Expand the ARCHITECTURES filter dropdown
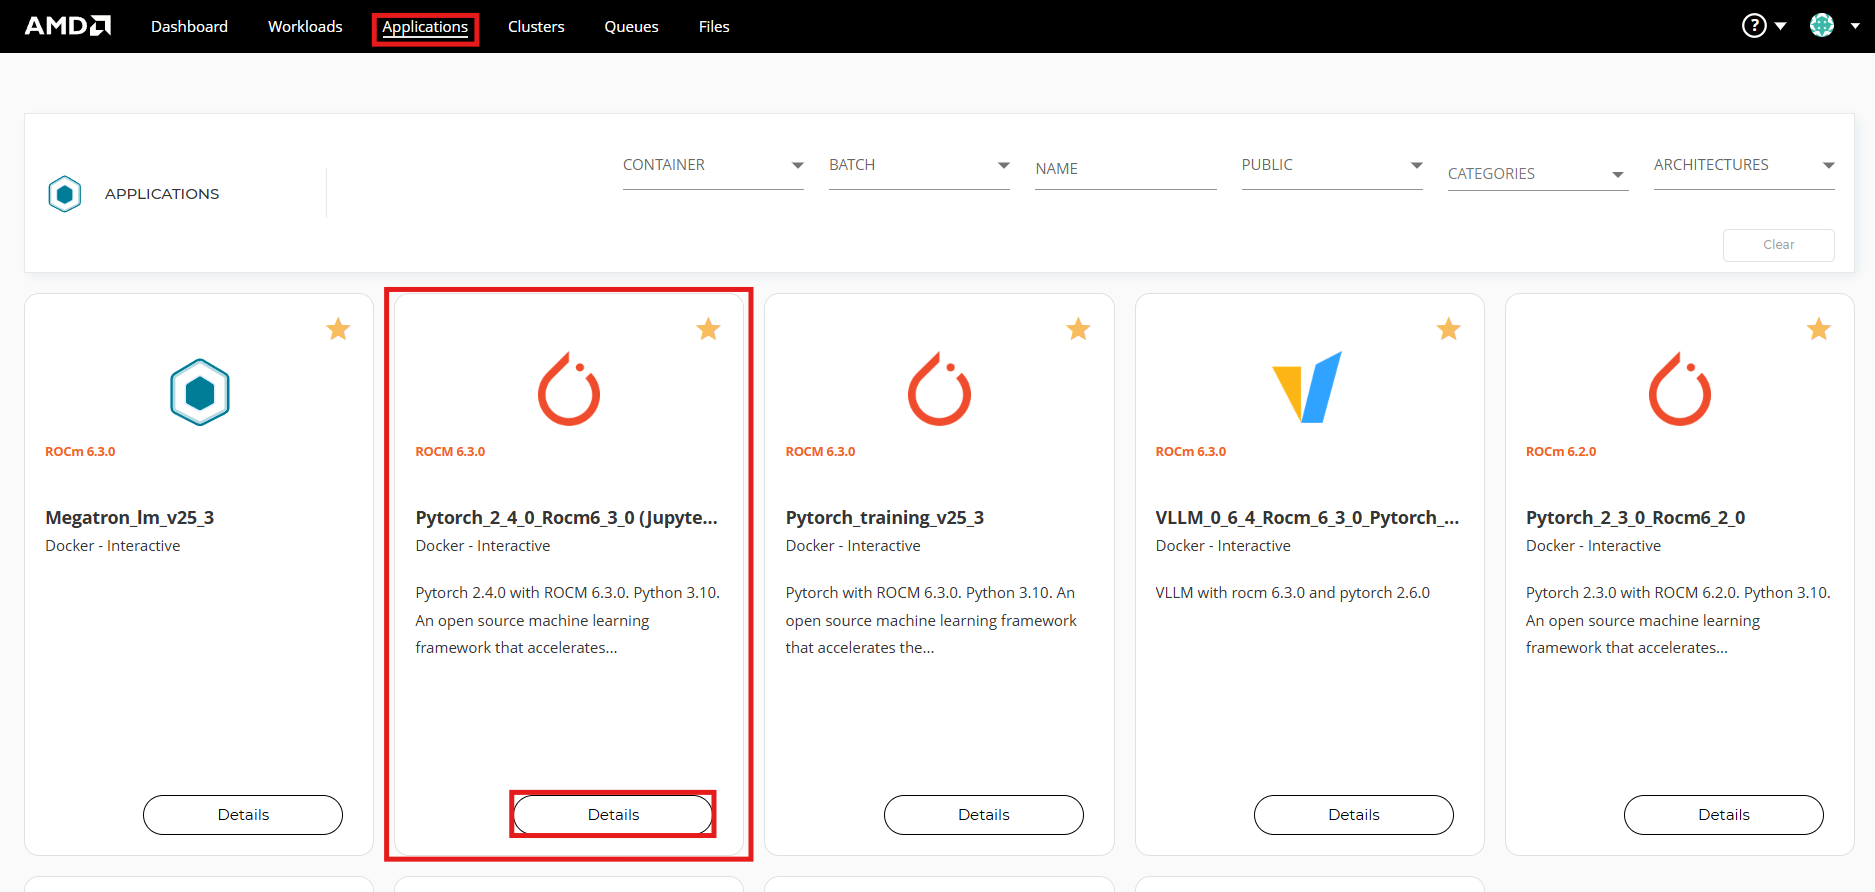 click(1744, 166)
